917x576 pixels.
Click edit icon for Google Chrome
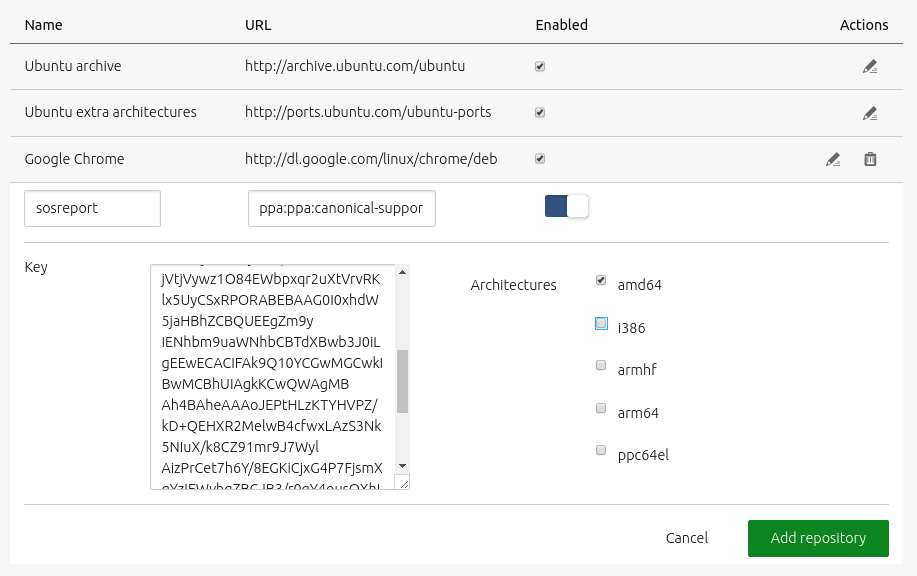[832, 159]
